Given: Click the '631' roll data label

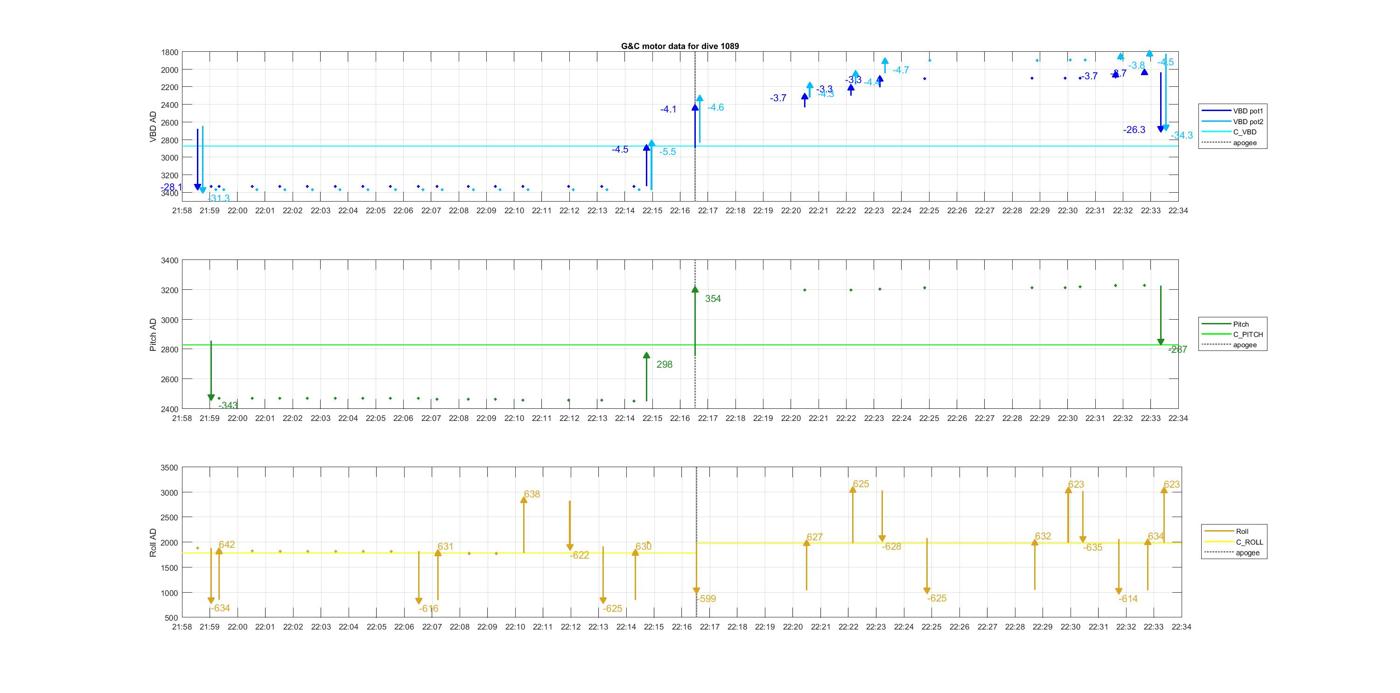Looking at the screenshot, I should point(445,547).
